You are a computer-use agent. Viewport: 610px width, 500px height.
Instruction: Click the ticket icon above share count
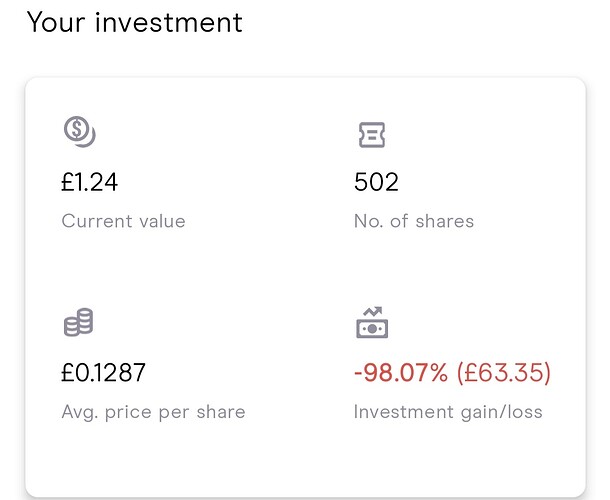click(x=372, y=135)
